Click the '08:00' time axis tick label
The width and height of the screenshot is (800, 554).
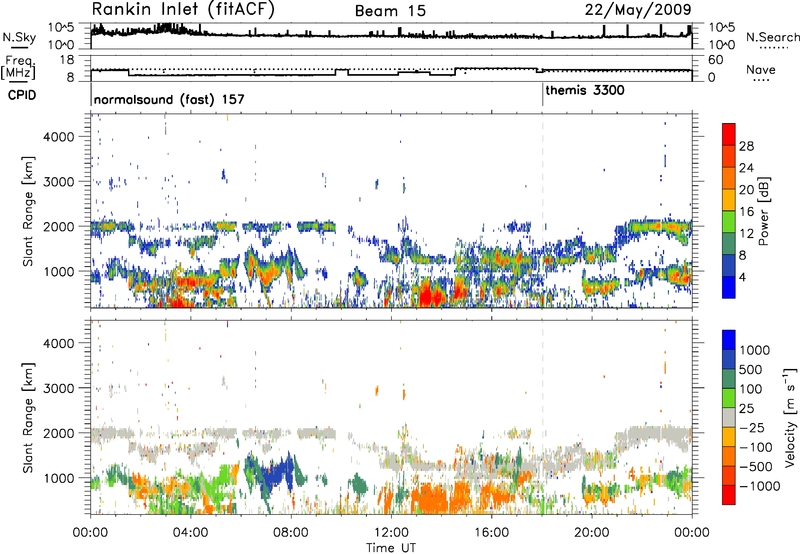click(291, 533)
